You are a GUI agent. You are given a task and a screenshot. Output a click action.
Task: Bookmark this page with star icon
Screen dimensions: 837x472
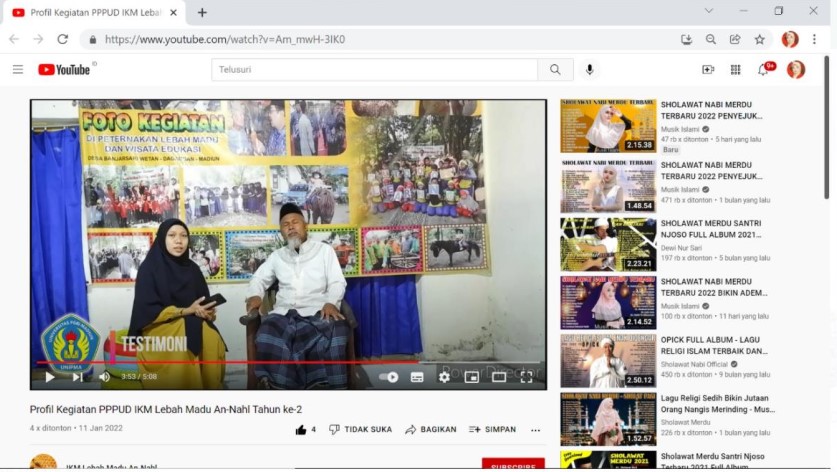760,39
